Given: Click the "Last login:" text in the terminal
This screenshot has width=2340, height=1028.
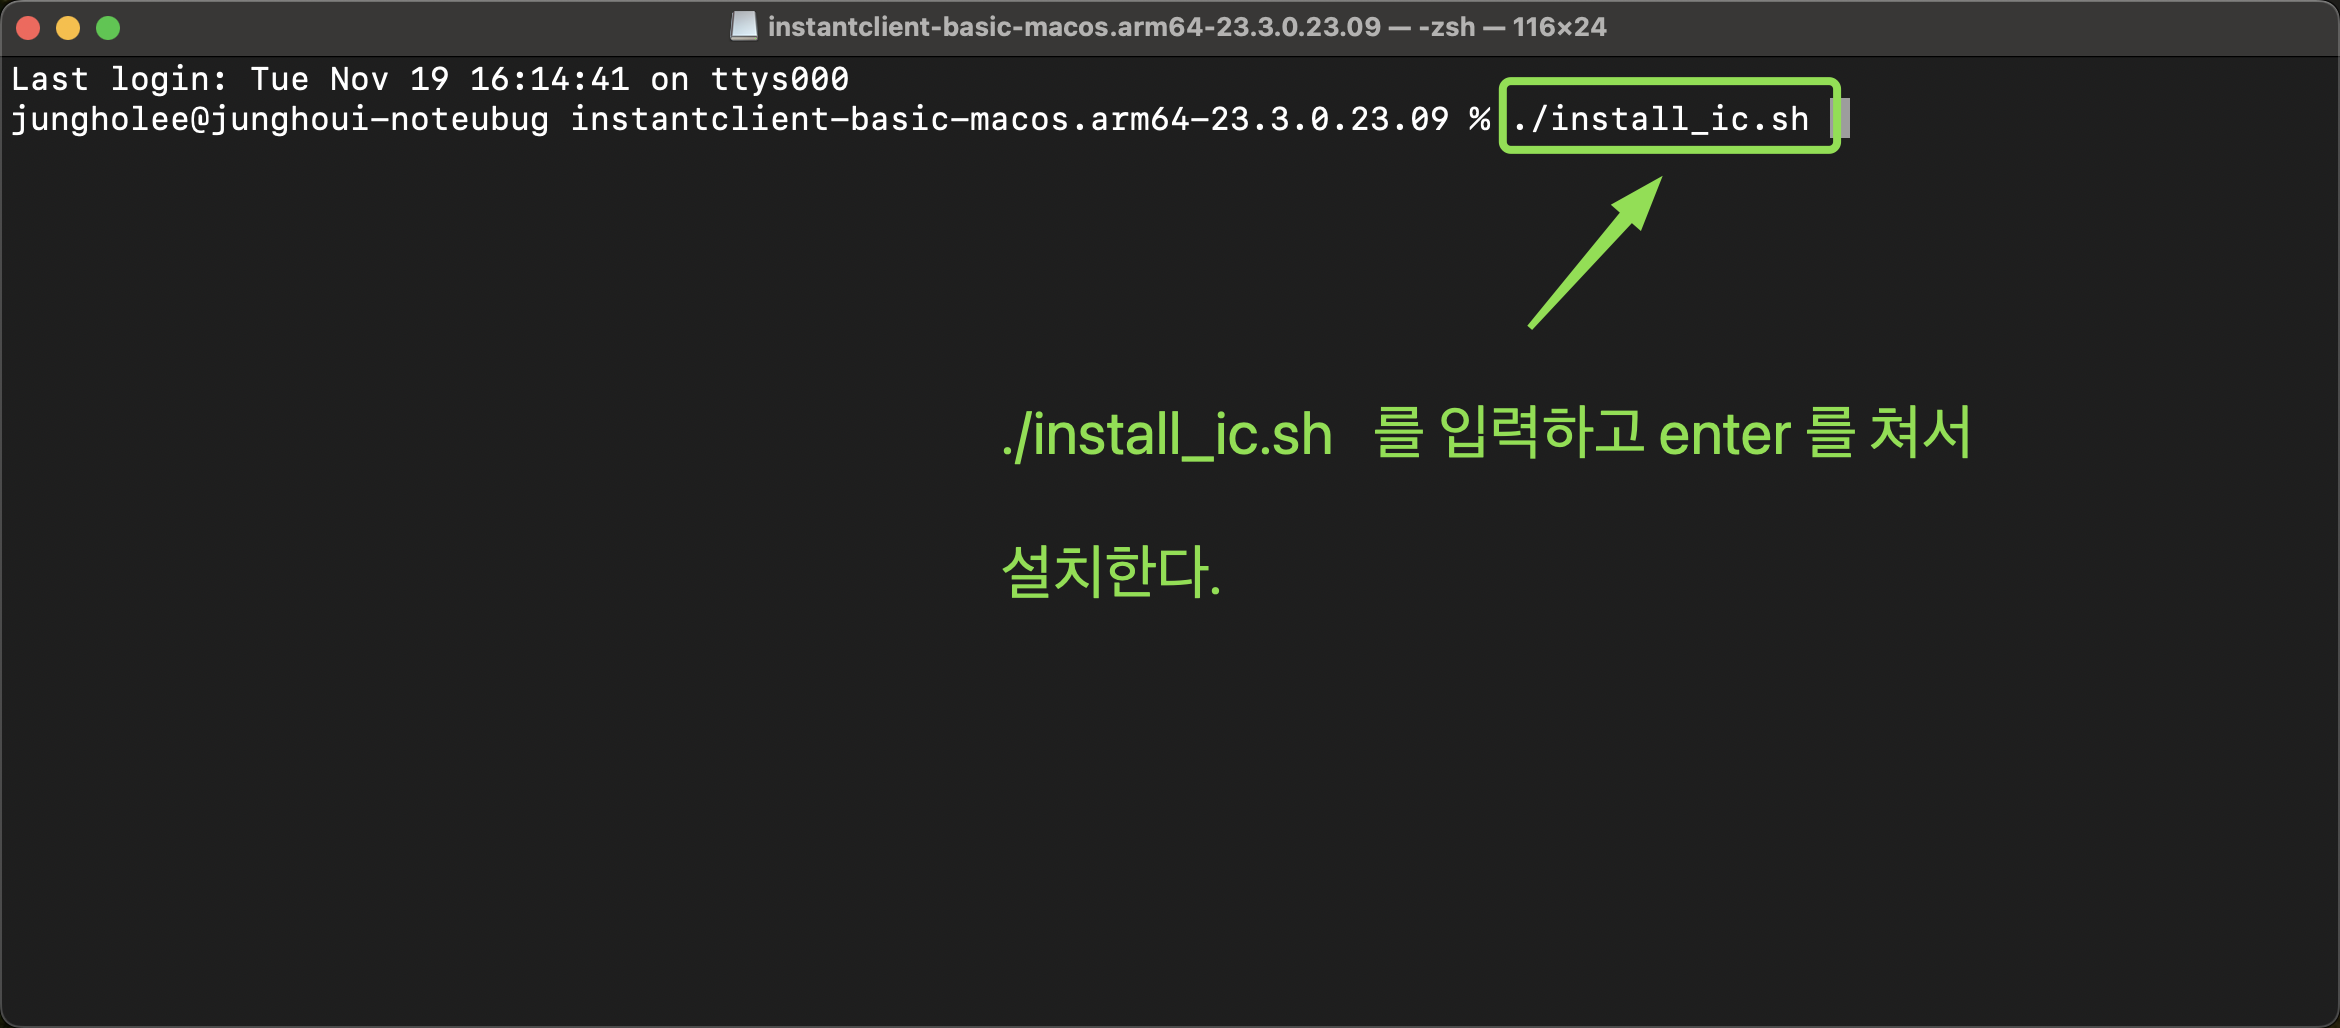Looking at the screenshot, I should pyautogui.click(x=120, y=79).
